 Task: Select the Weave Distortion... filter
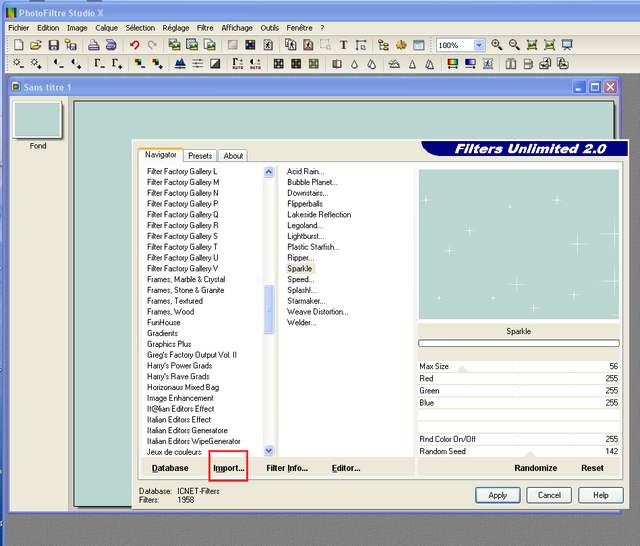[318, 312]
